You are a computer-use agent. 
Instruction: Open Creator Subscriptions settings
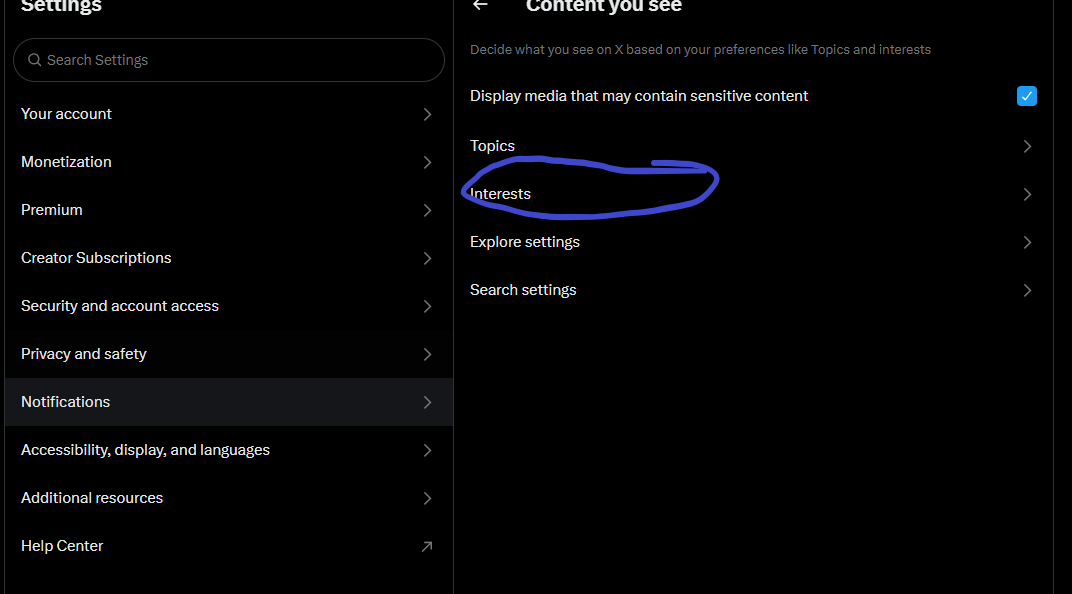228,258
